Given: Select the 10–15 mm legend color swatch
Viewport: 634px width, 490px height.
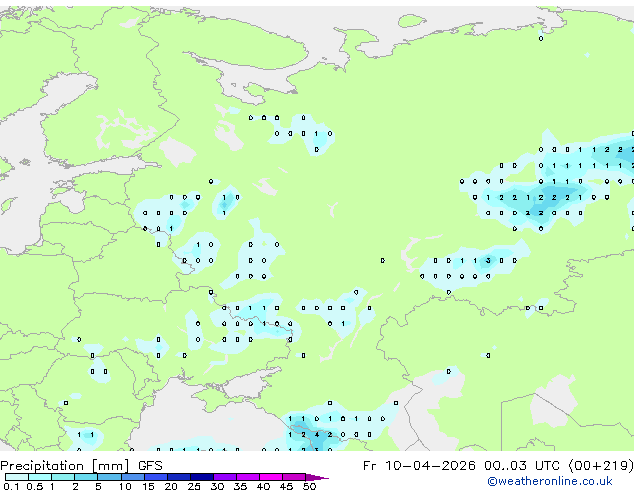Looking at the screenshot, I should 133,477.
